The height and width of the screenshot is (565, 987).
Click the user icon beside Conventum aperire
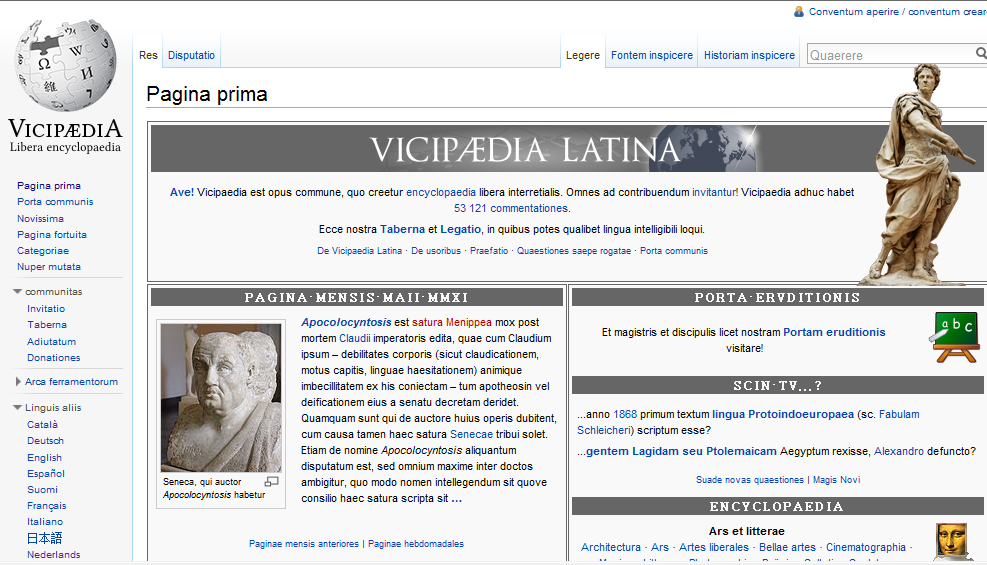click(x=799, y=11)
